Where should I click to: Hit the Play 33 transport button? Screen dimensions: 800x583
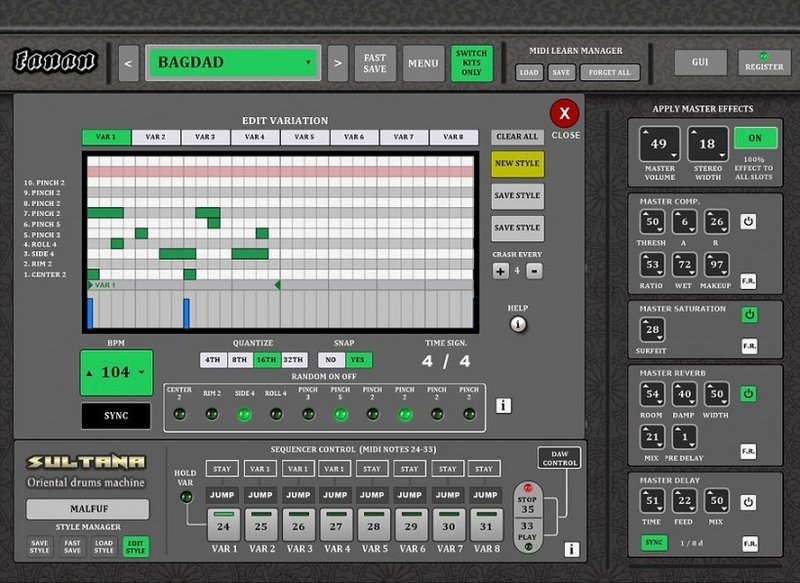528,536
